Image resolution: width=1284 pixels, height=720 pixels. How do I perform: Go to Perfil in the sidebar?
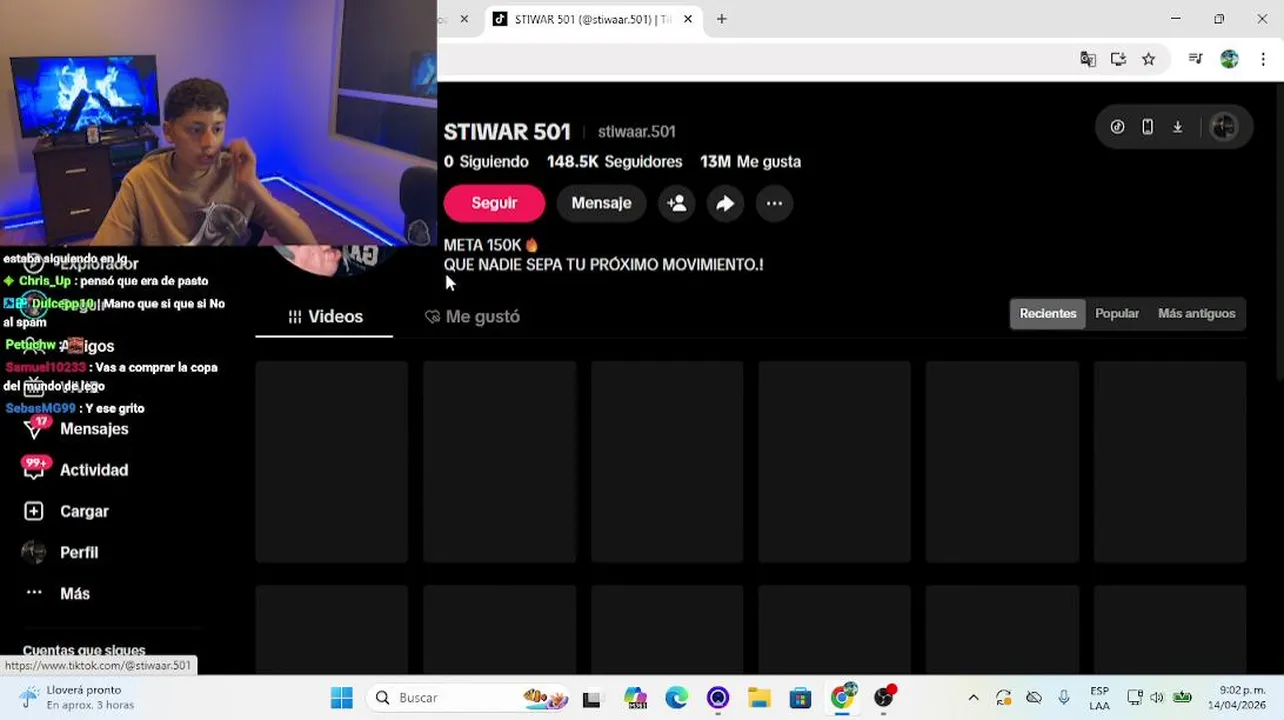pyautogui.click(x=79, y=552)
